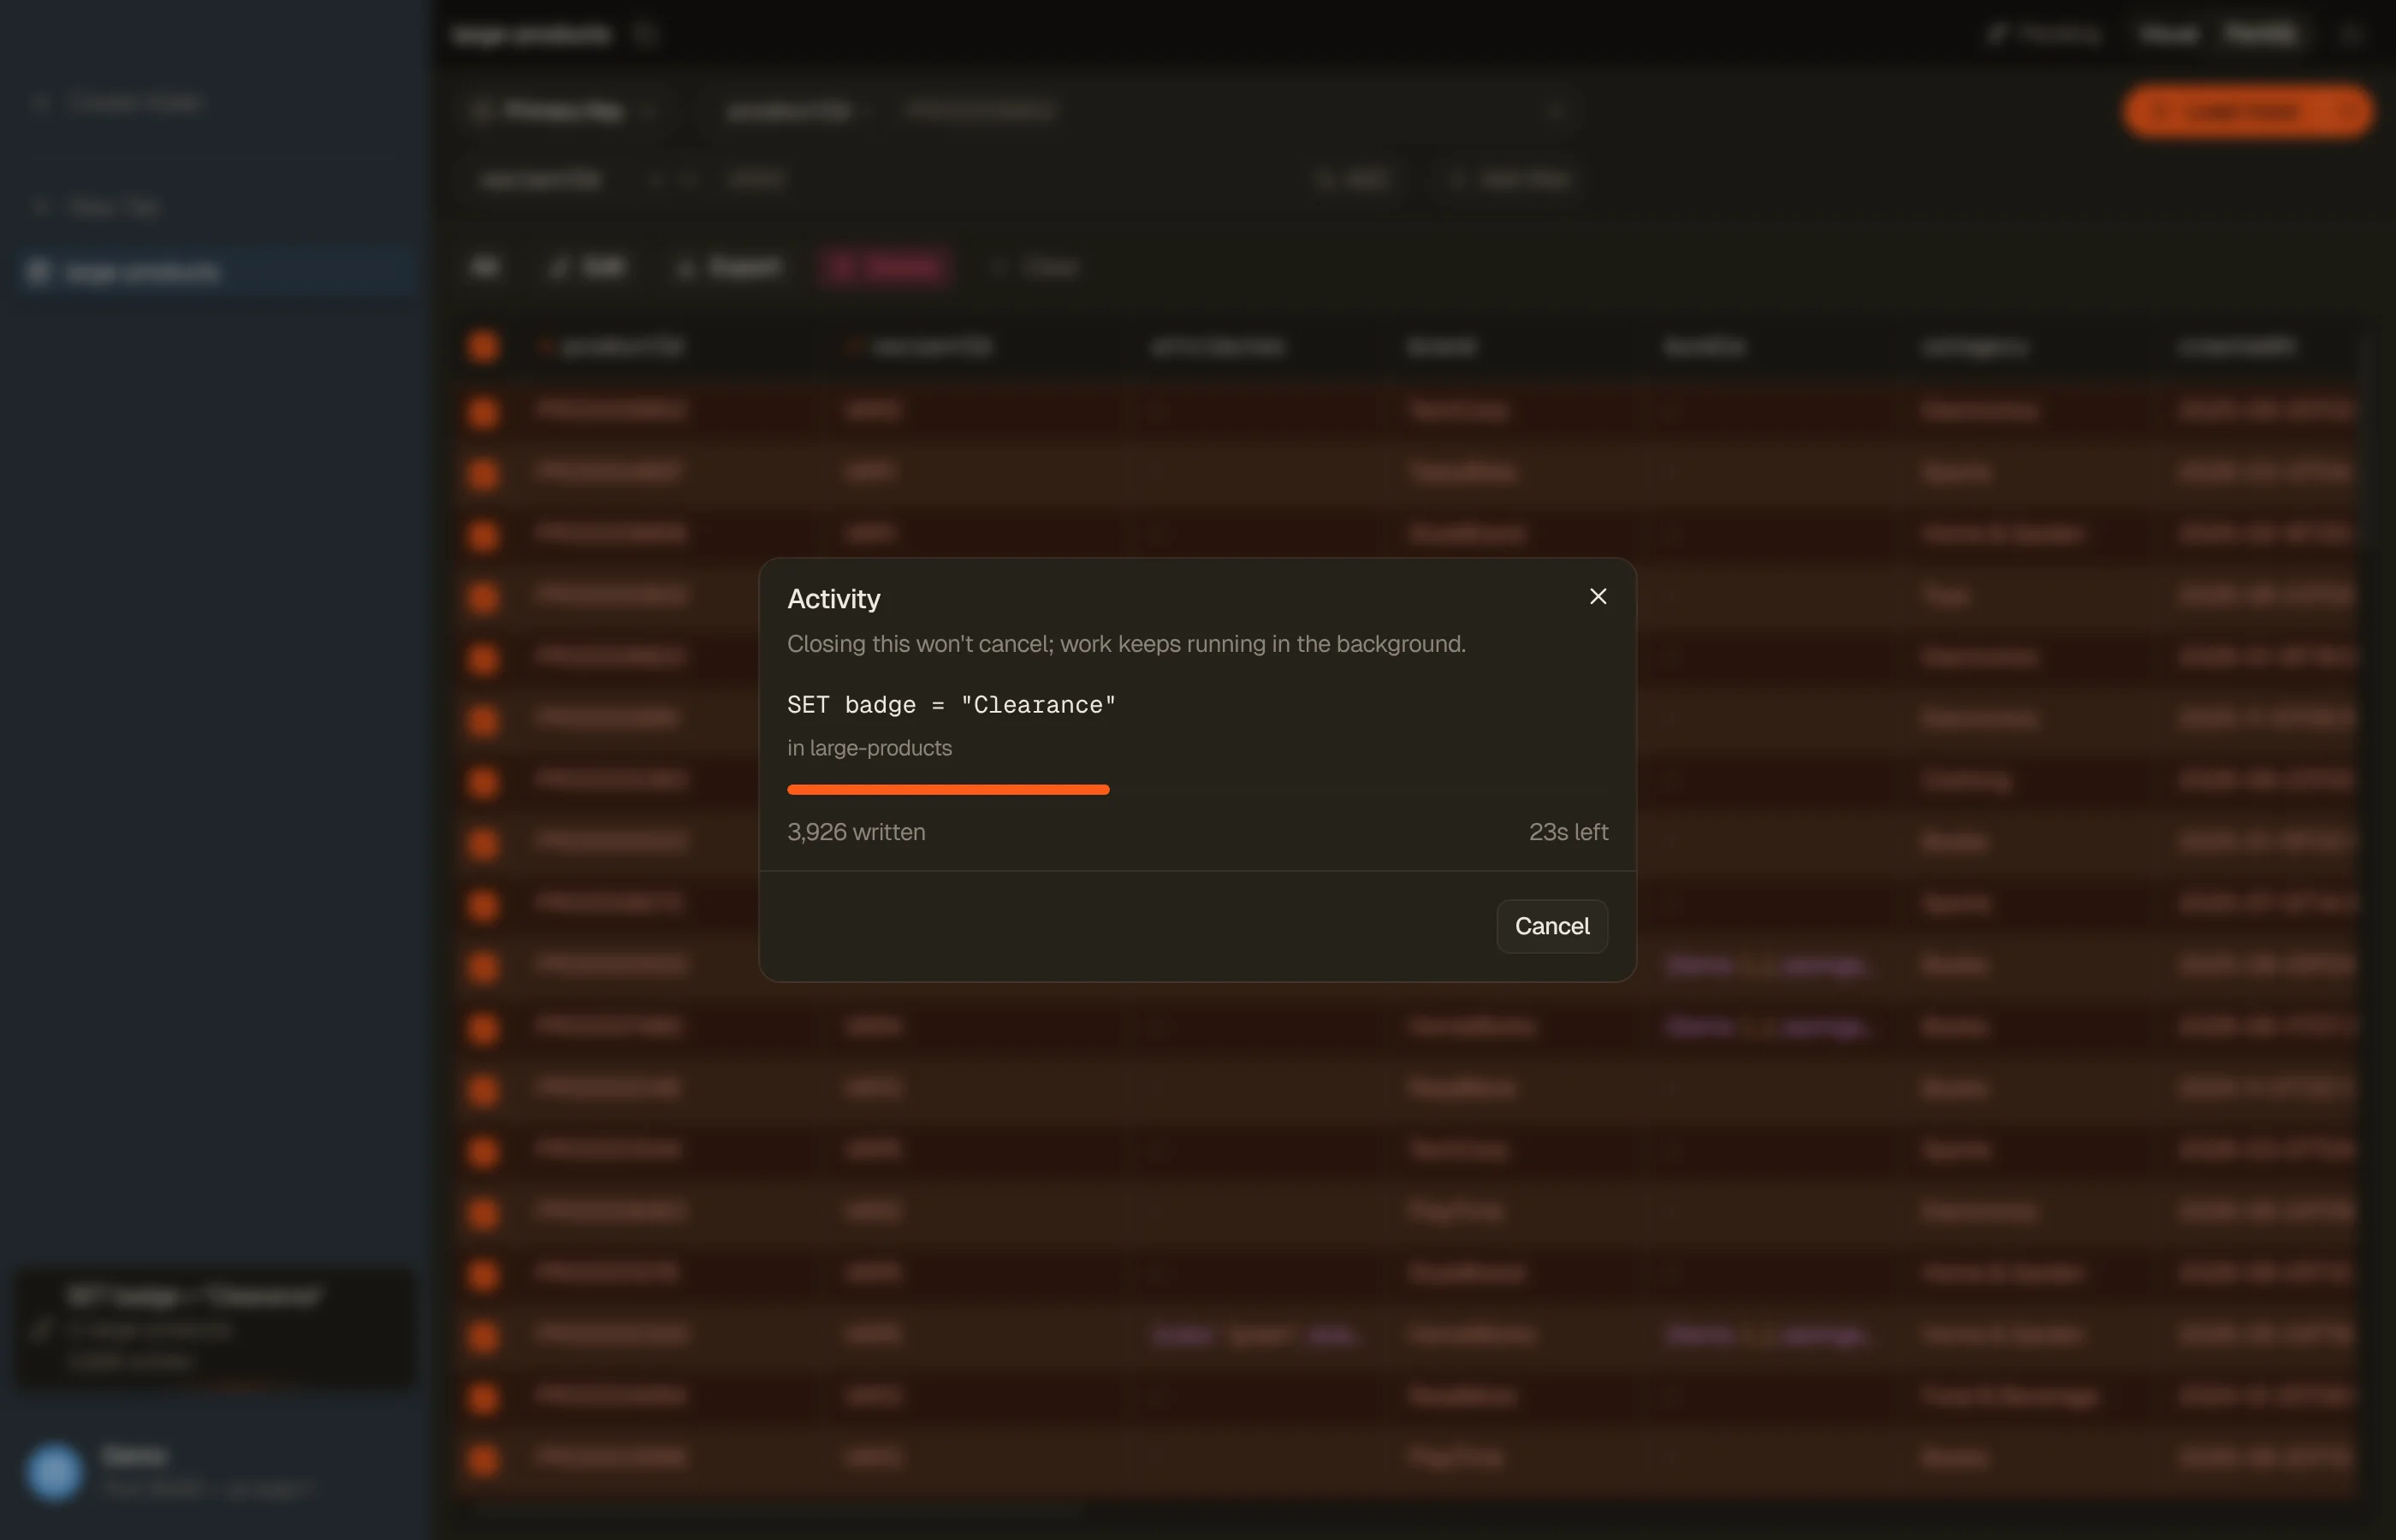
Task: Click the "Activity" dialog title
Action: (x=834, y=598)
